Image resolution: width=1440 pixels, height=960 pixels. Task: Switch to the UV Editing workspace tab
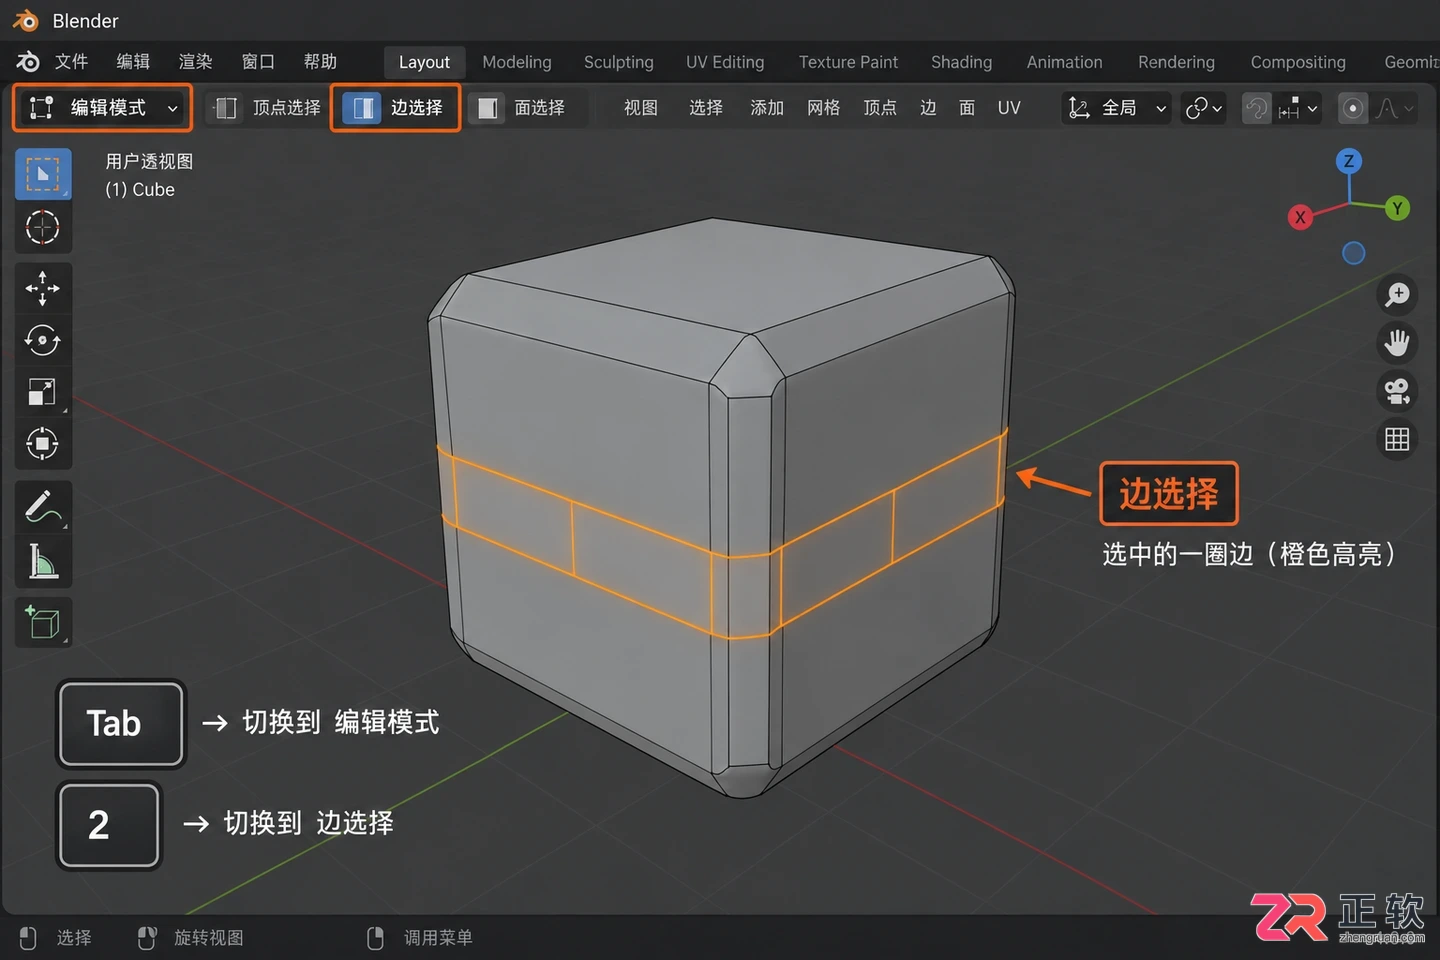click(725, 62)
